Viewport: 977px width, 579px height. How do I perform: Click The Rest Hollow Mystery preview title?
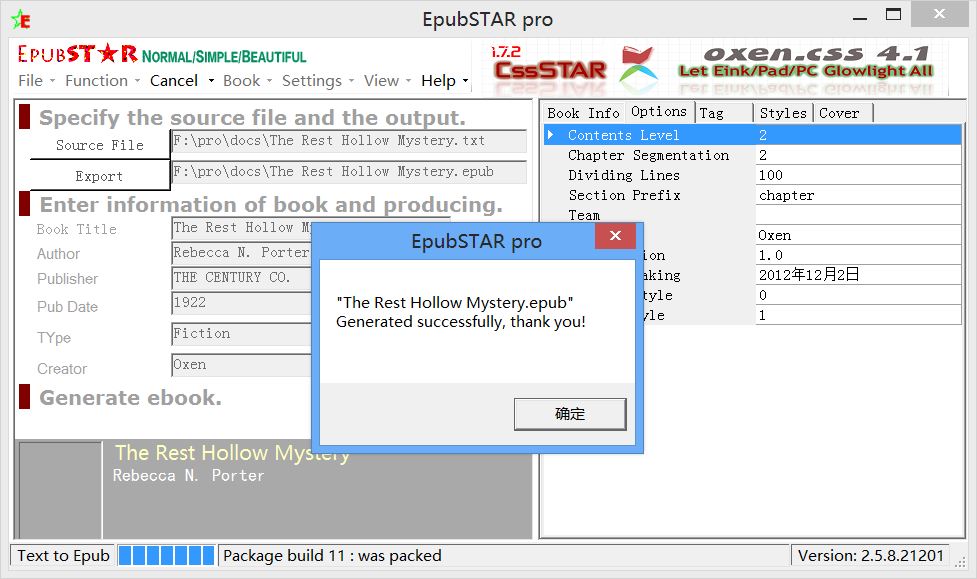[x=232, y=452]
